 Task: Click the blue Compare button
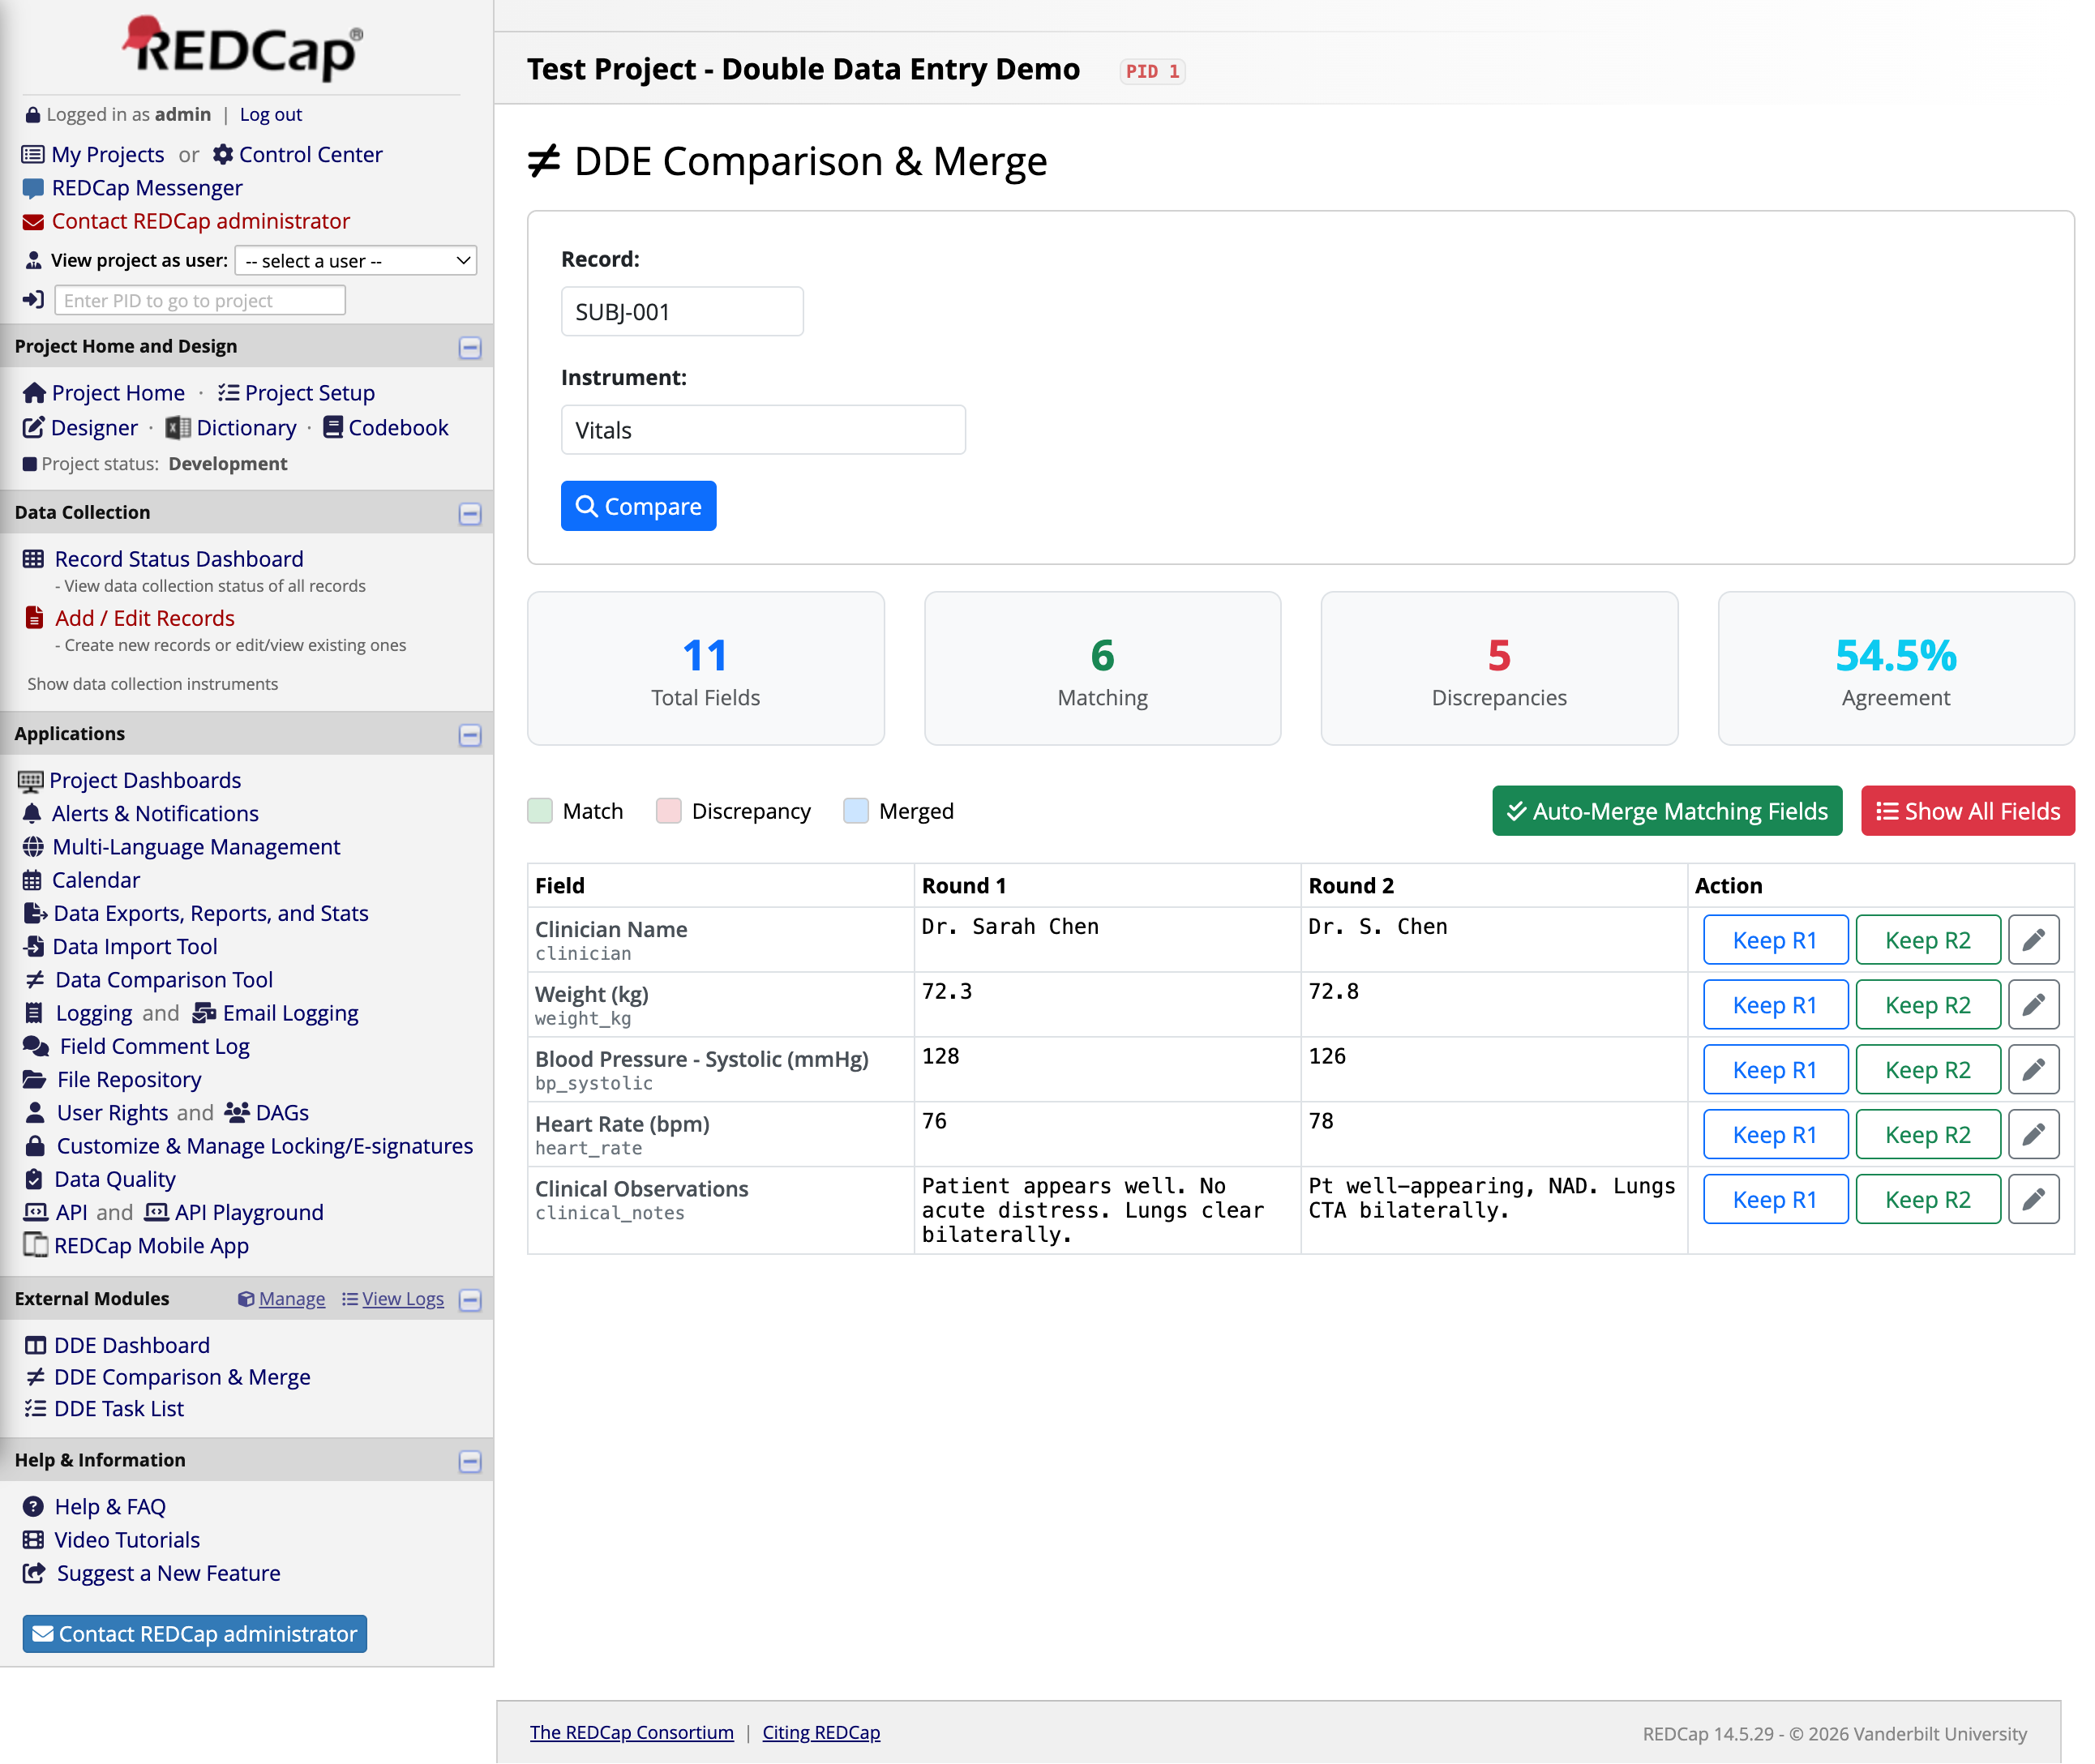(x=638, y=506)
